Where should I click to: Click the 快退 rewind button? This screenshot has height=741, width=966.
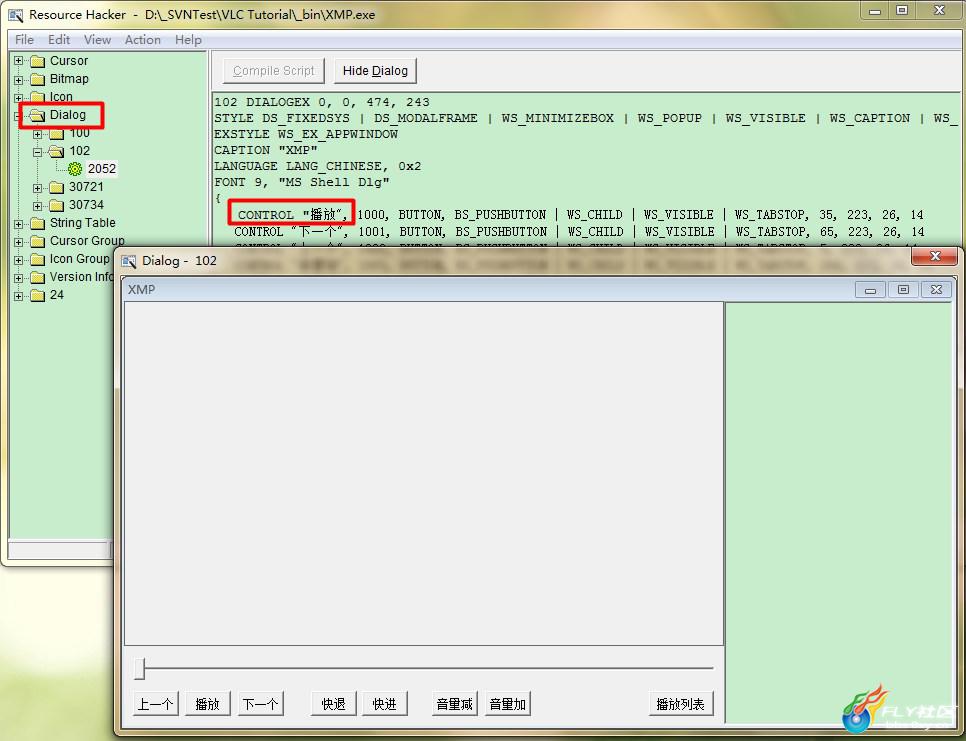(x=333, y=704)
